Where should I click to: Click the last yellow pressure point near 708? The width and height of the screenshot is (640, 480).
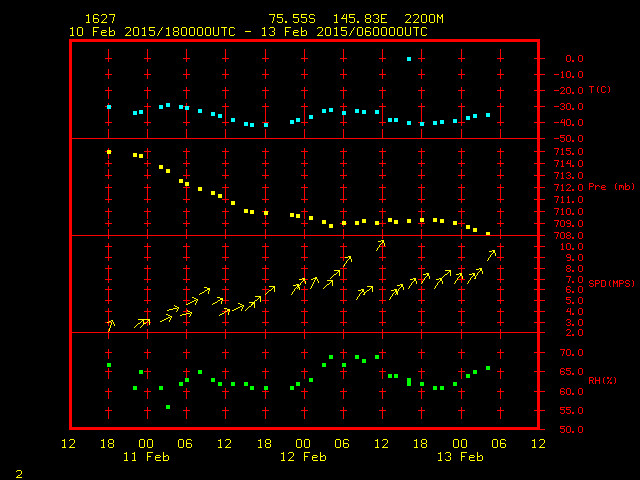(488, 233)
